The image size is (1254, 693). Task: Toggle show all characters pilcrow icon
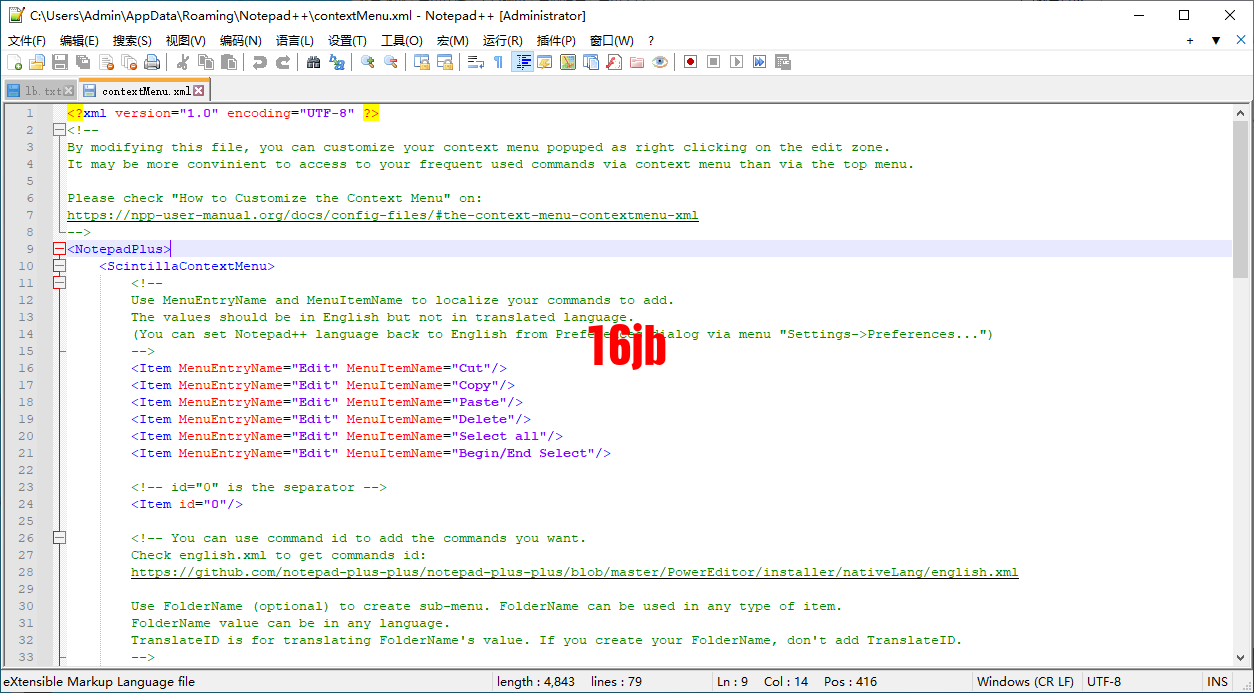[498, 62]
